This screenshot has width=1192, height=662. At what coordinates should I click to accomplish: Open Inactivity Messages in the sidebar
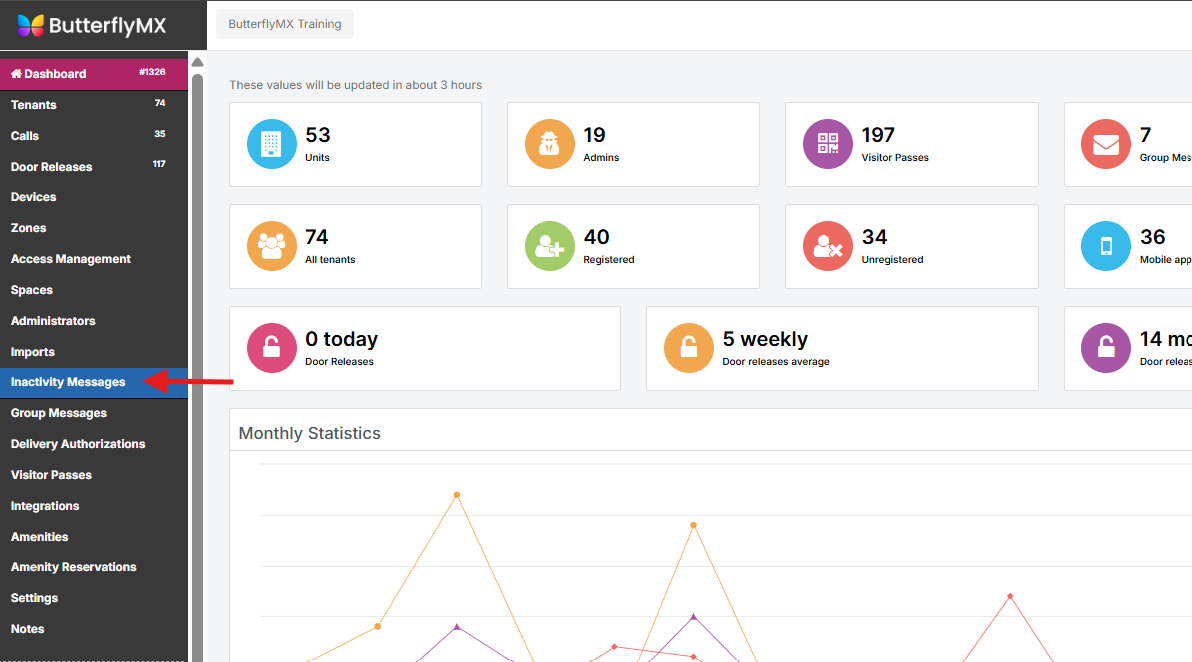[68, 382]
